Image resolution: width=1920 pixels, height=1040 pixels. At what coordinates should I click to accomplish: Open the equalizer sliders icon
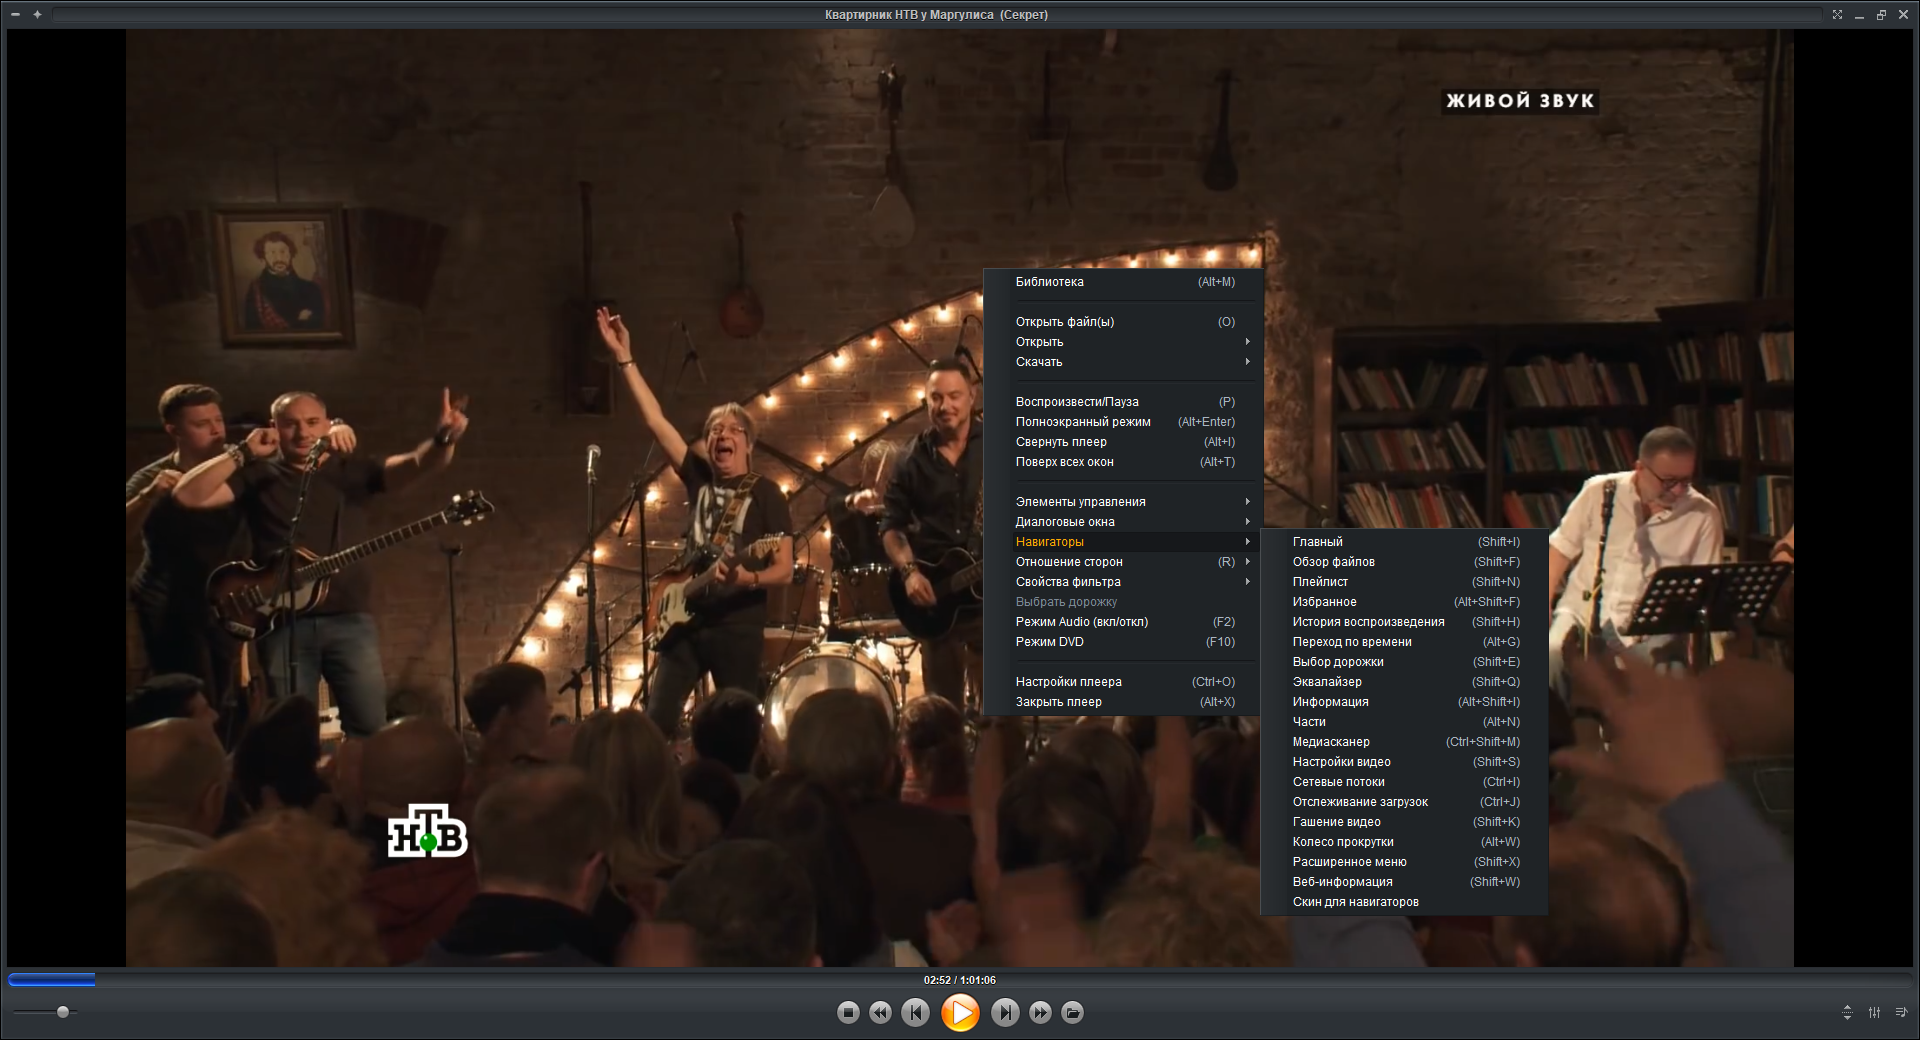(x=1874, y=1013)
